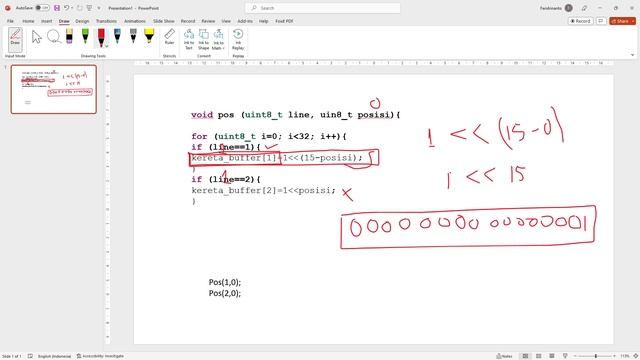Click the zoom percentage value

pyautogui.click(x=624, y=356)
